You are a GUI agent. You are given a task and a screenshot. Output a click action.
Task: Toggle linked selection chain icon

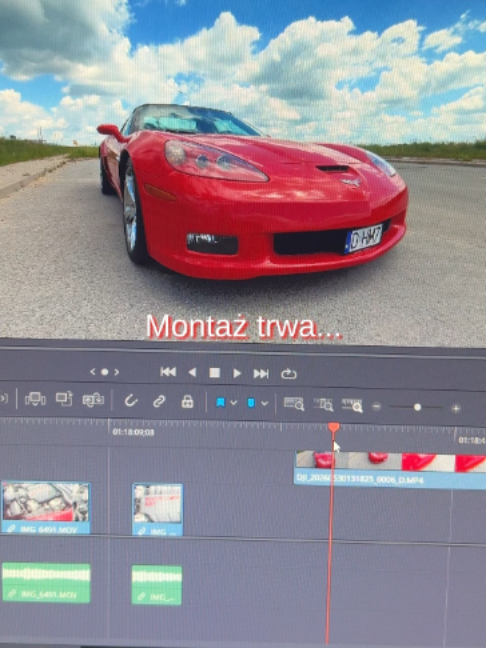159,401
